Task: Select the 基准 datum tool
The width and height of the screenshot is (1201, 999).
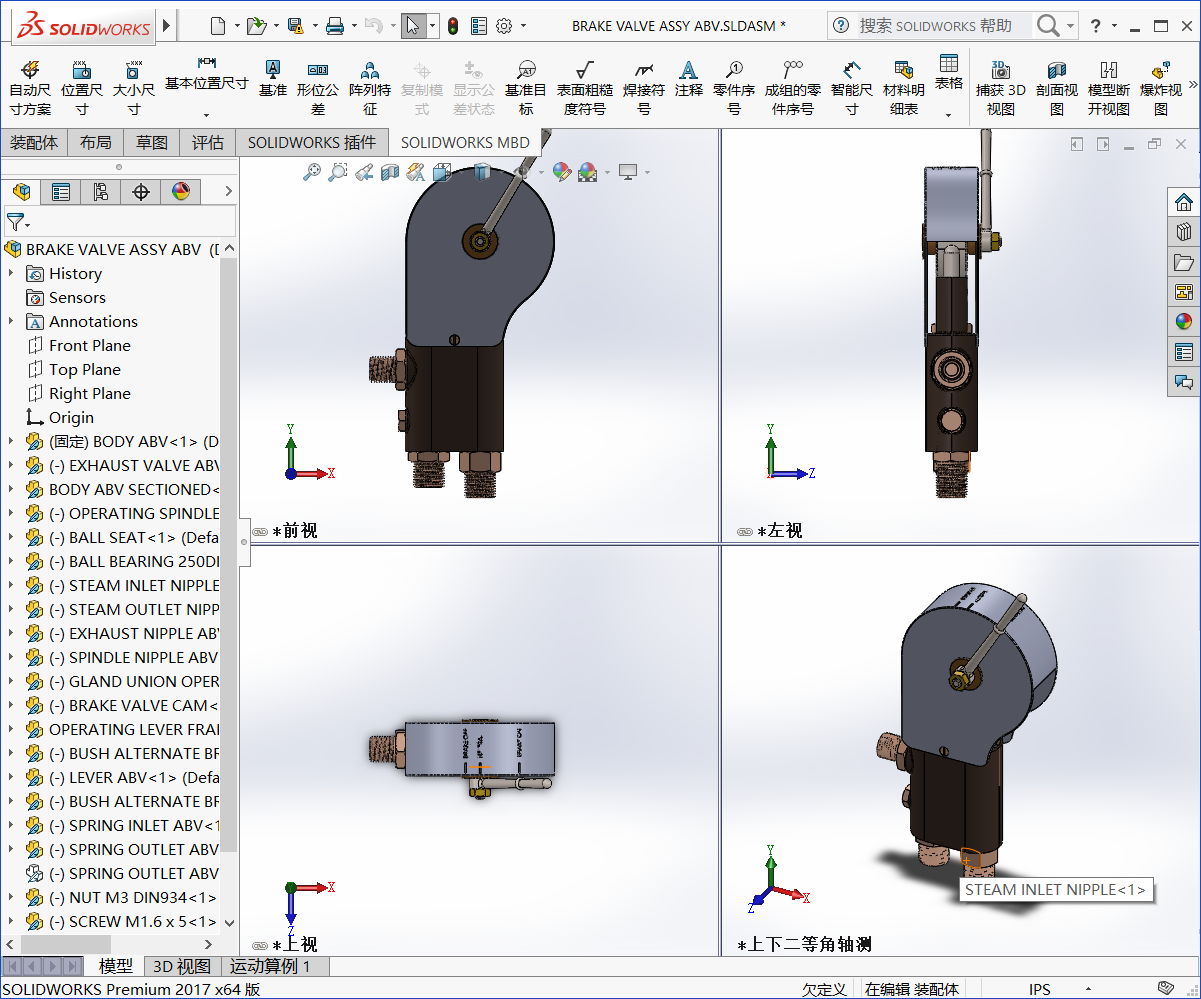Action: point(272,78)
